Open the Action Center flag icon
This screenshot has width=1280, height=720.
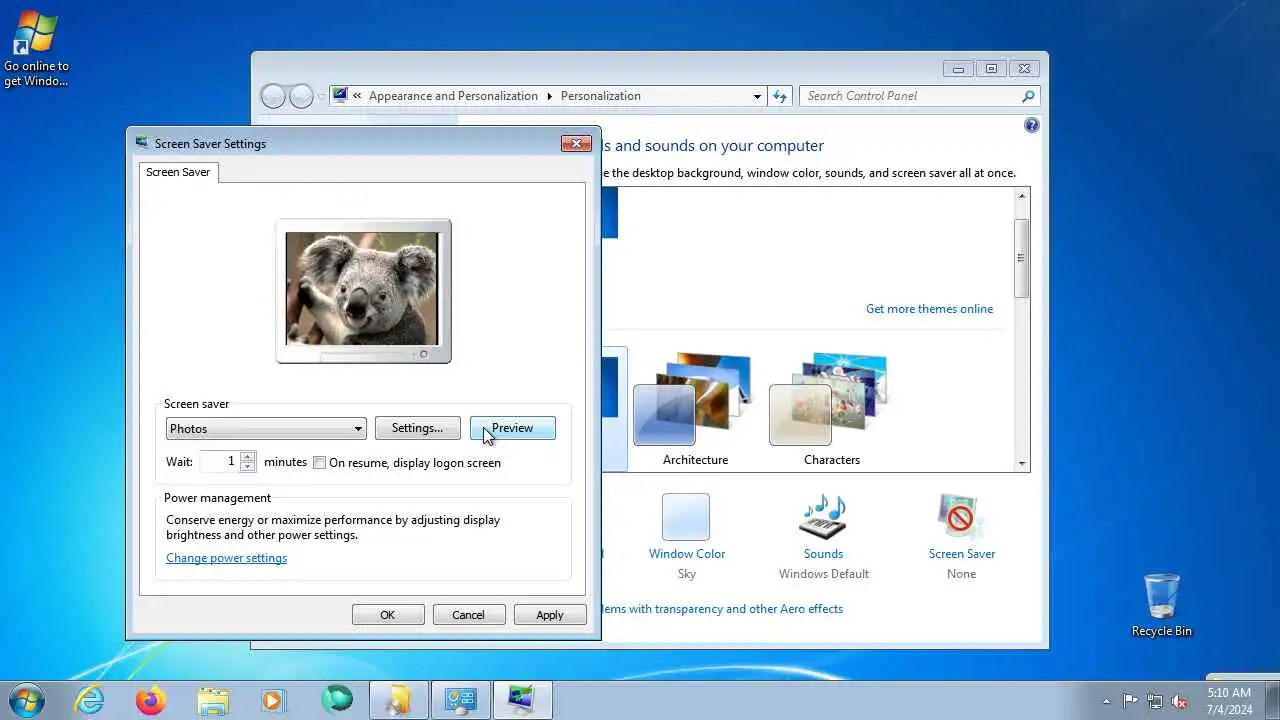[x=1131, y=701]
